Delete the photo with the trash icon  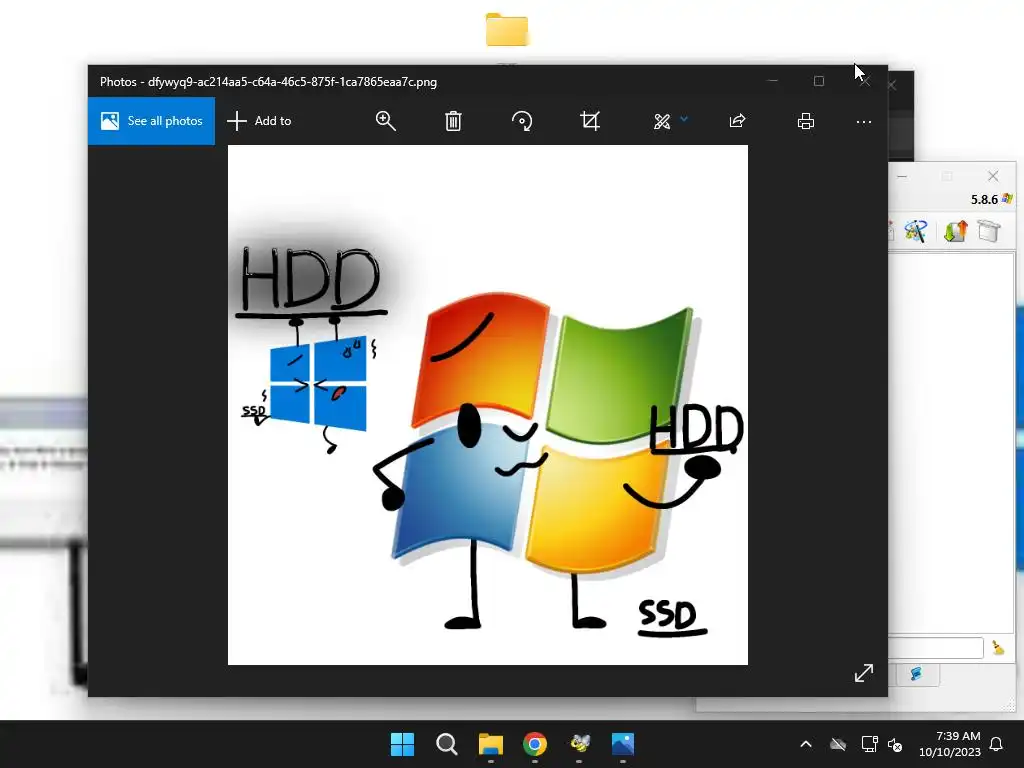[453, 121]
